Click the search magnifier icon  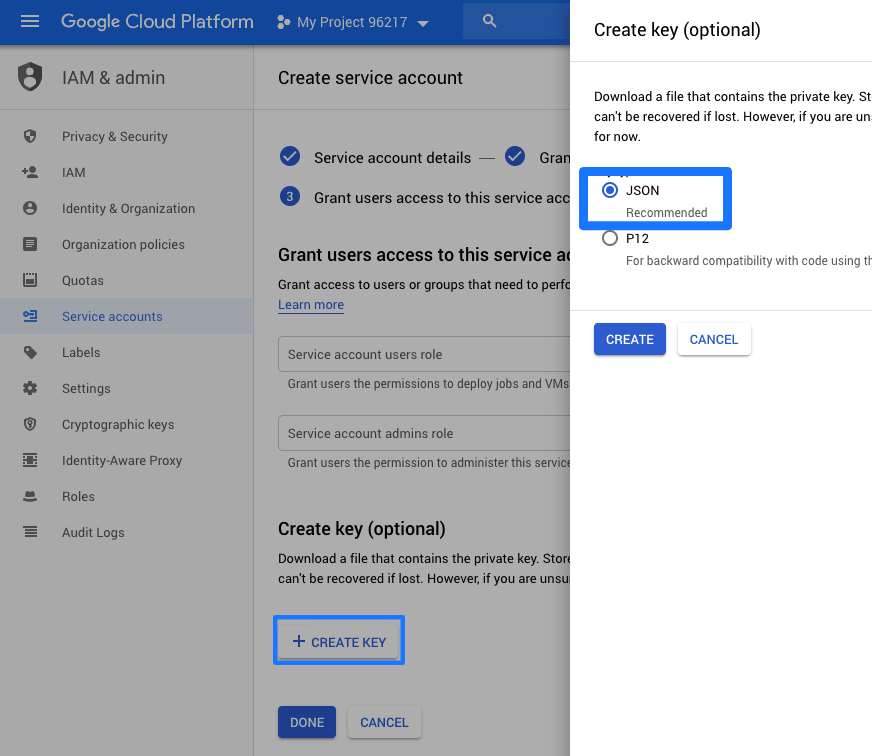(489, 21)
